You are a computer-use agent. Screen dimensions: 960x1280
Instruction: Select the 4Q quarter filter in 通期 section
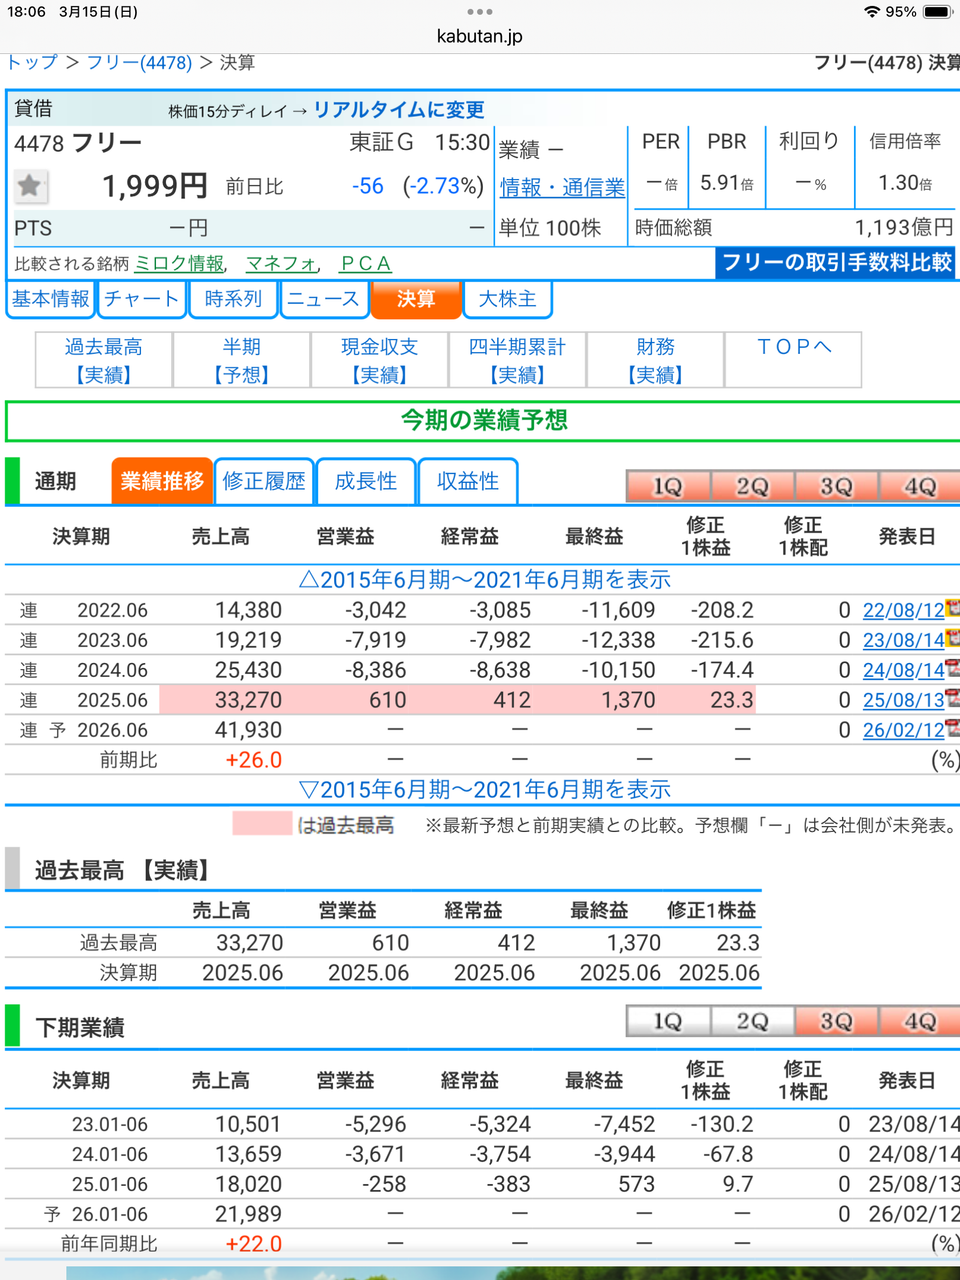click(919, 485)
